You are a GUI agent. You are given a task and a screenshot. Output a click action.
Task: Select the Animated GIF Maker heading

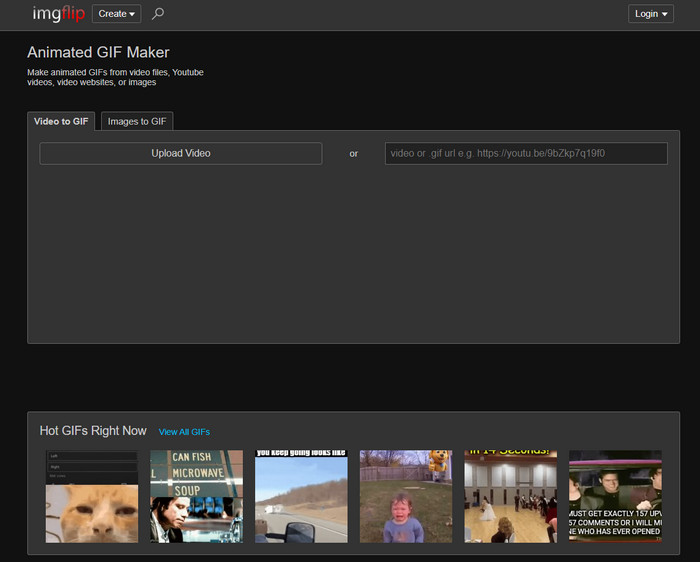click(x=98, y=52)
